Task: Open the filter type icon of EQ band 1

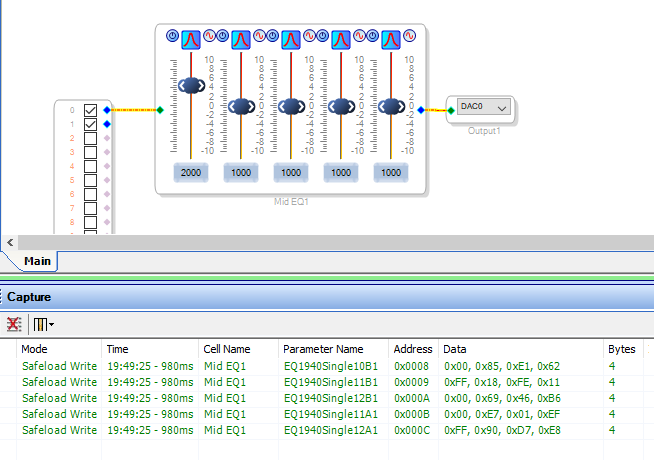Action: (191, 40)
